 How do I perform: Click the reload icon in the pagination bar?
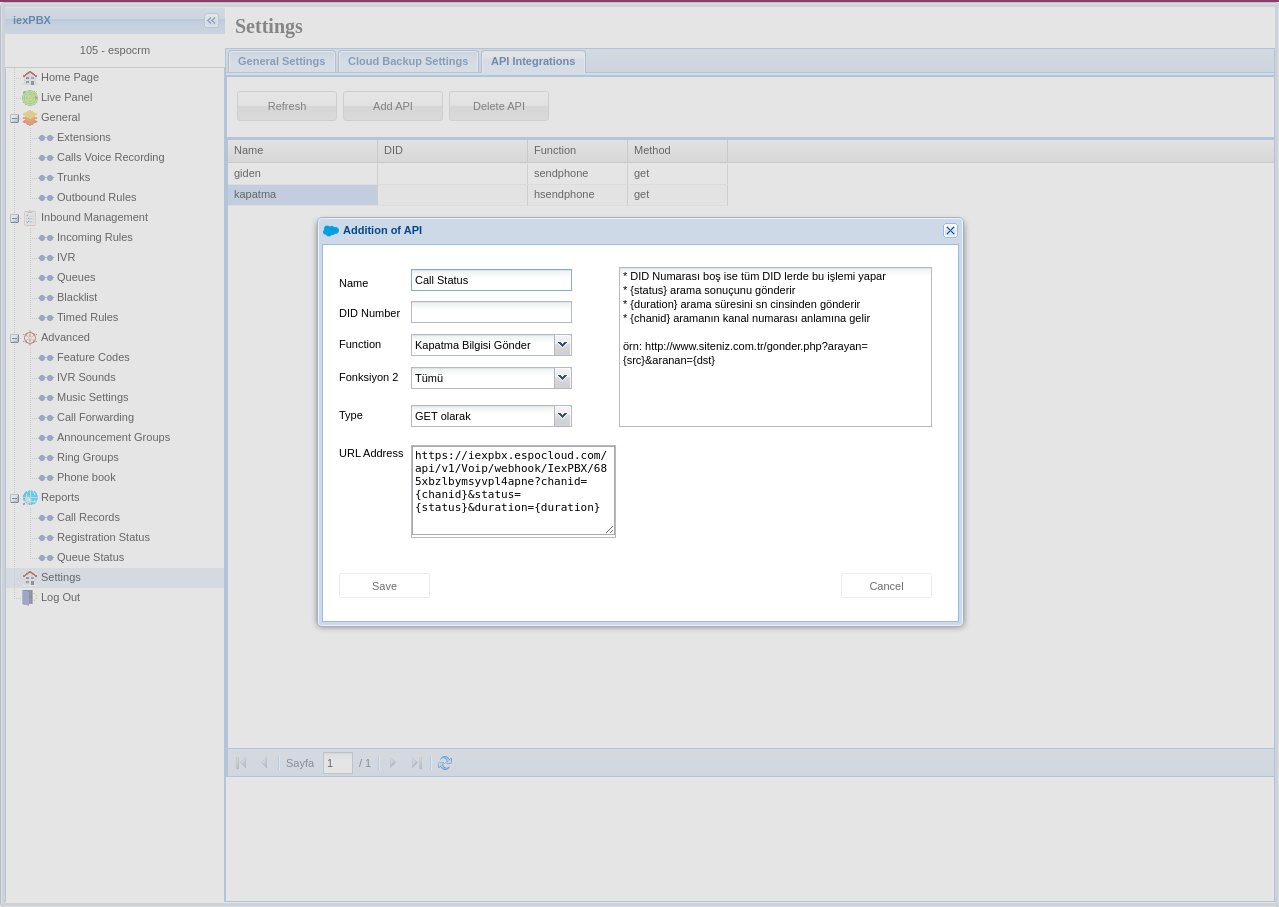coord(444,762)
